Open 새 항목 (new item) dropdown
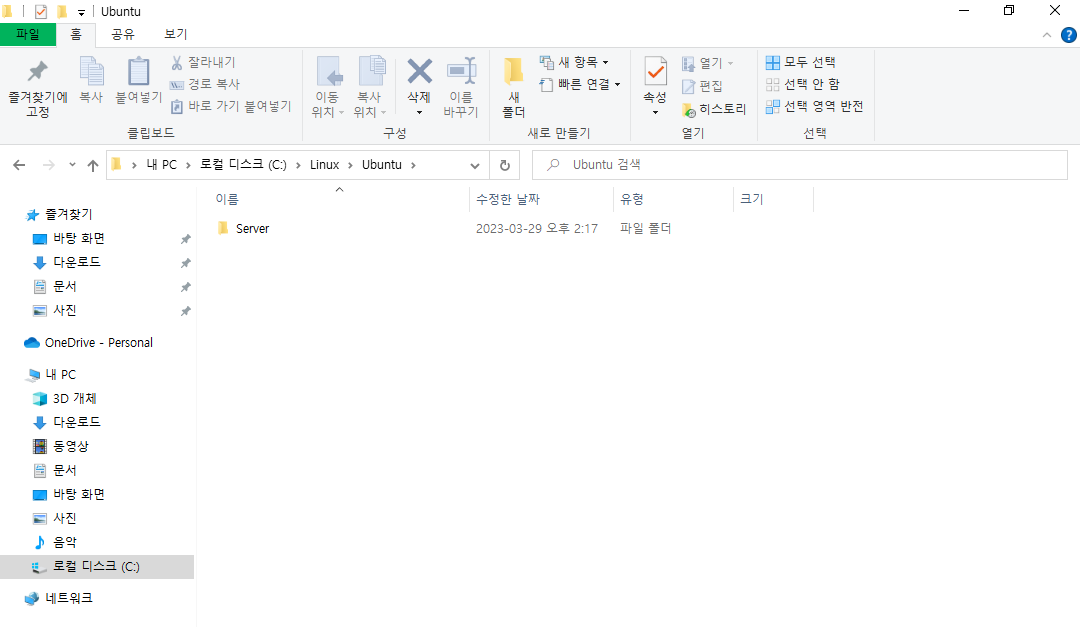The image size is (1080, 627). click(574, 63)
